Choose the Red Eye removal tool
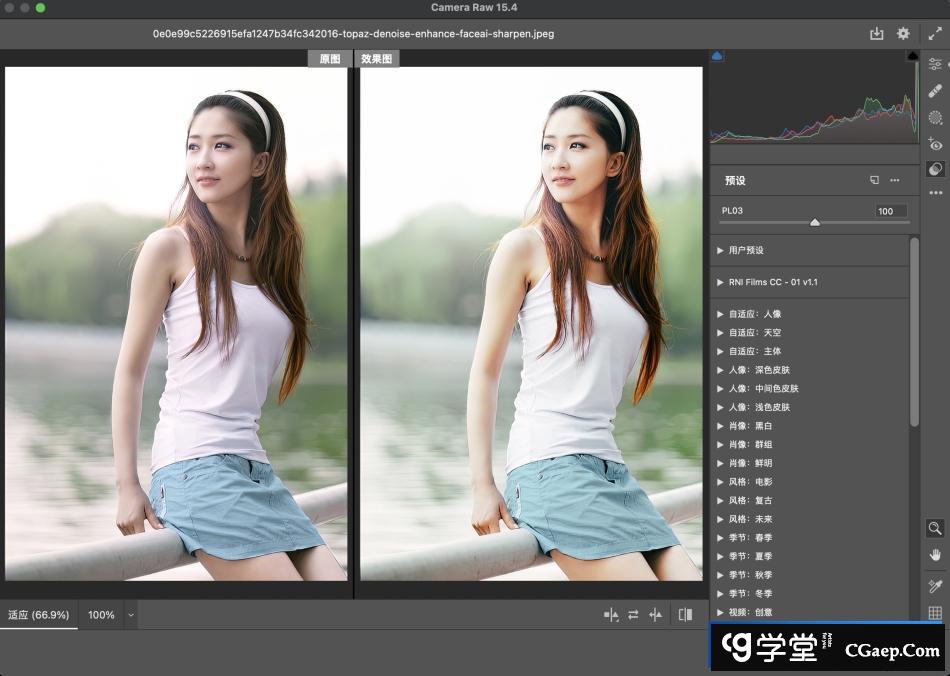This screenshot has height=676, width=950. pos(935,145)
